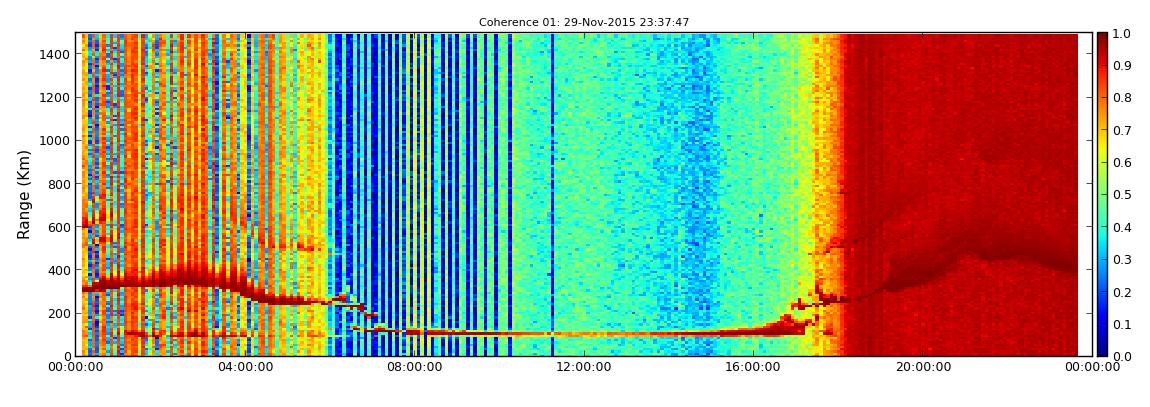Click the 04:00:00 time axis label

pyautogui.click(x=244, y=367)
